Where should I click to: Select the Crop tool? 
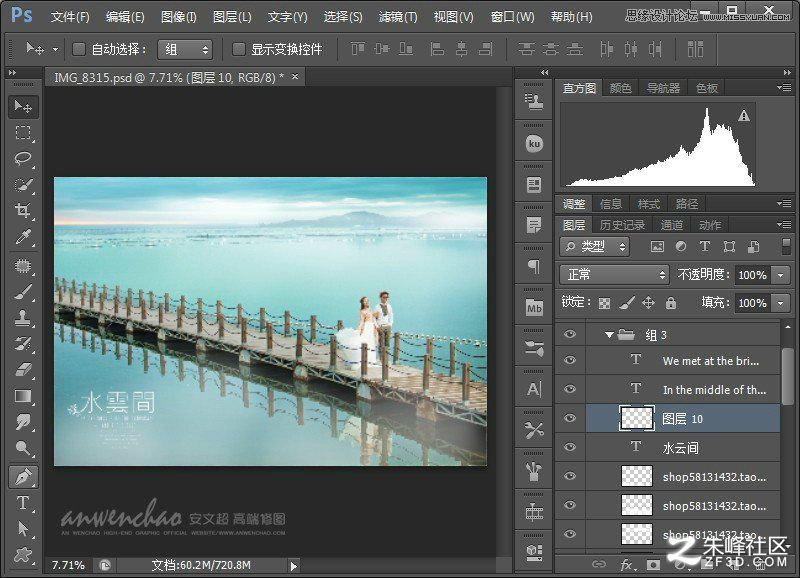click(23, 211)
